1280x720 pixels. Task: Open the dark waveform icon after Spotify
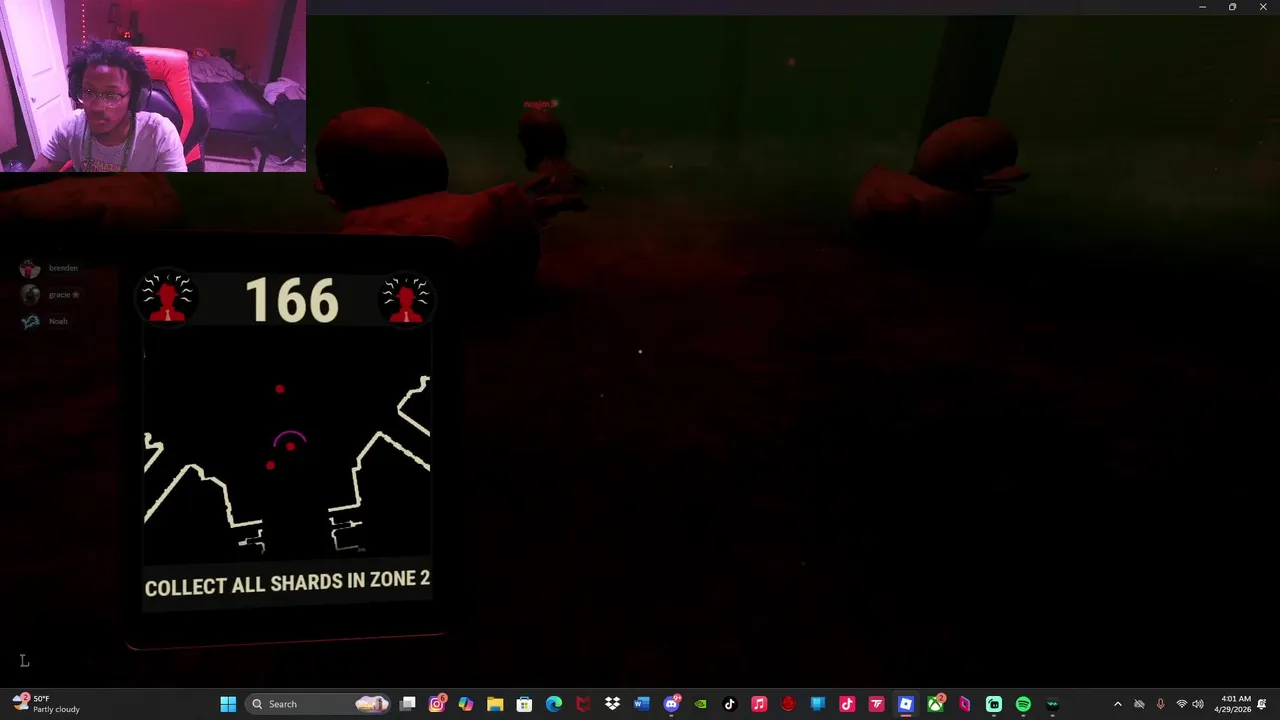(1052, 704)
